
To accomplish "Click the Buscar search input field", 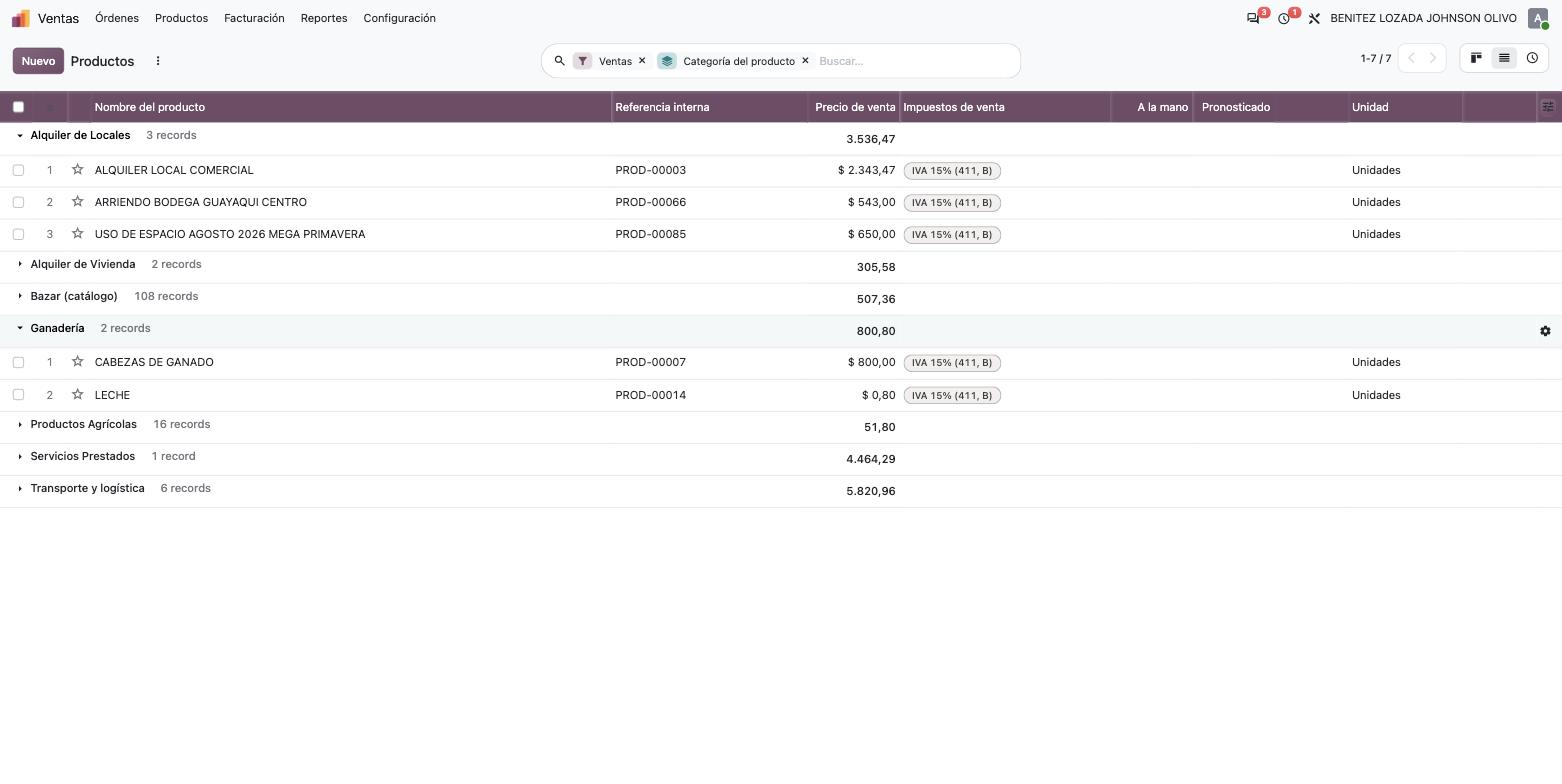I will pyautogui.click(x=915, y=61).
